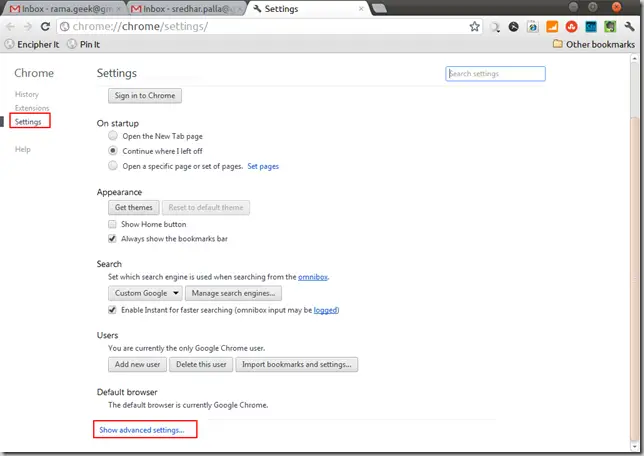The image size is (644, 456).
Task: Click the black circular extension icon
Action: coord(513,27)
